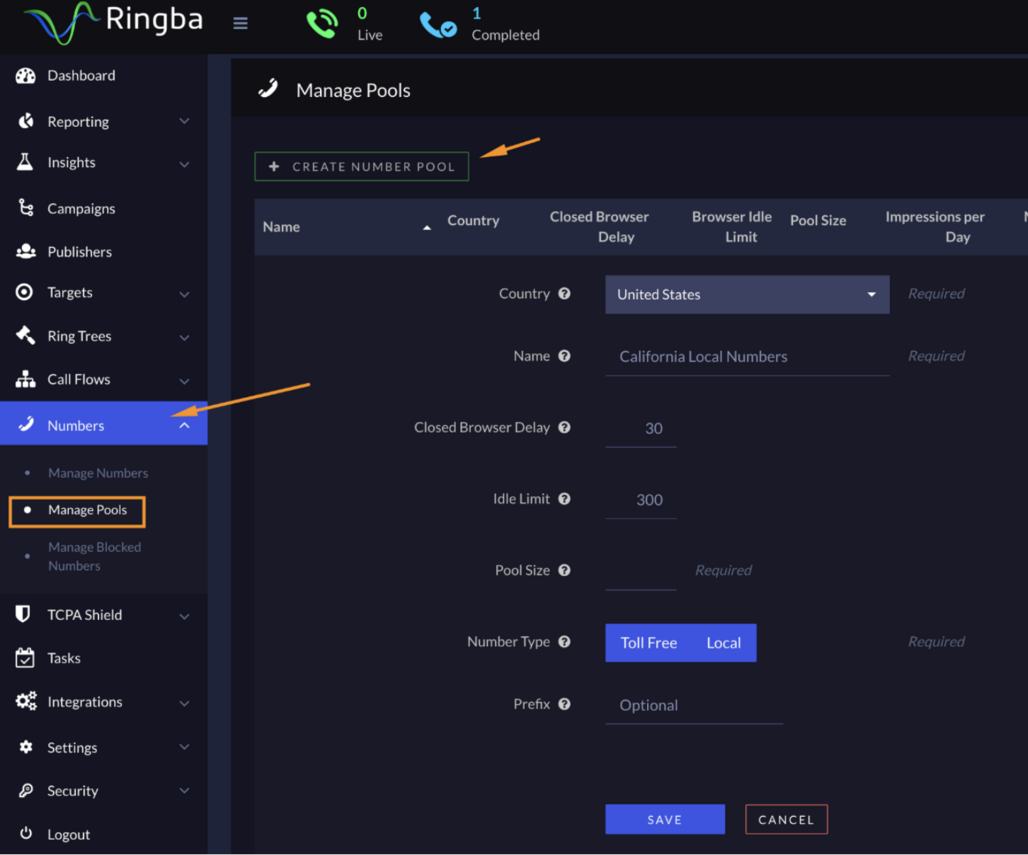1028x855 pixels.
Task: Click the Security key icon
Action: 26,790
